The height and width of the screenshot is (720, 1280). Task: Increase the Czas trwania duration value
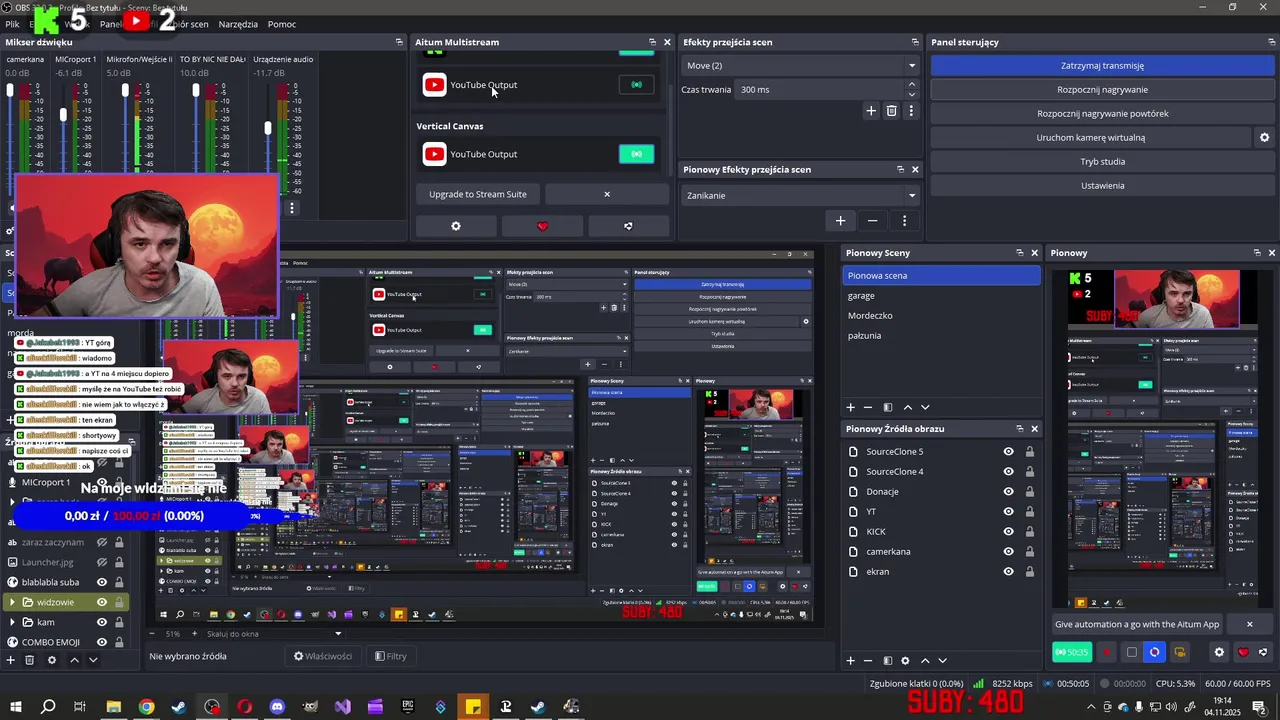[x=911, y=85]
